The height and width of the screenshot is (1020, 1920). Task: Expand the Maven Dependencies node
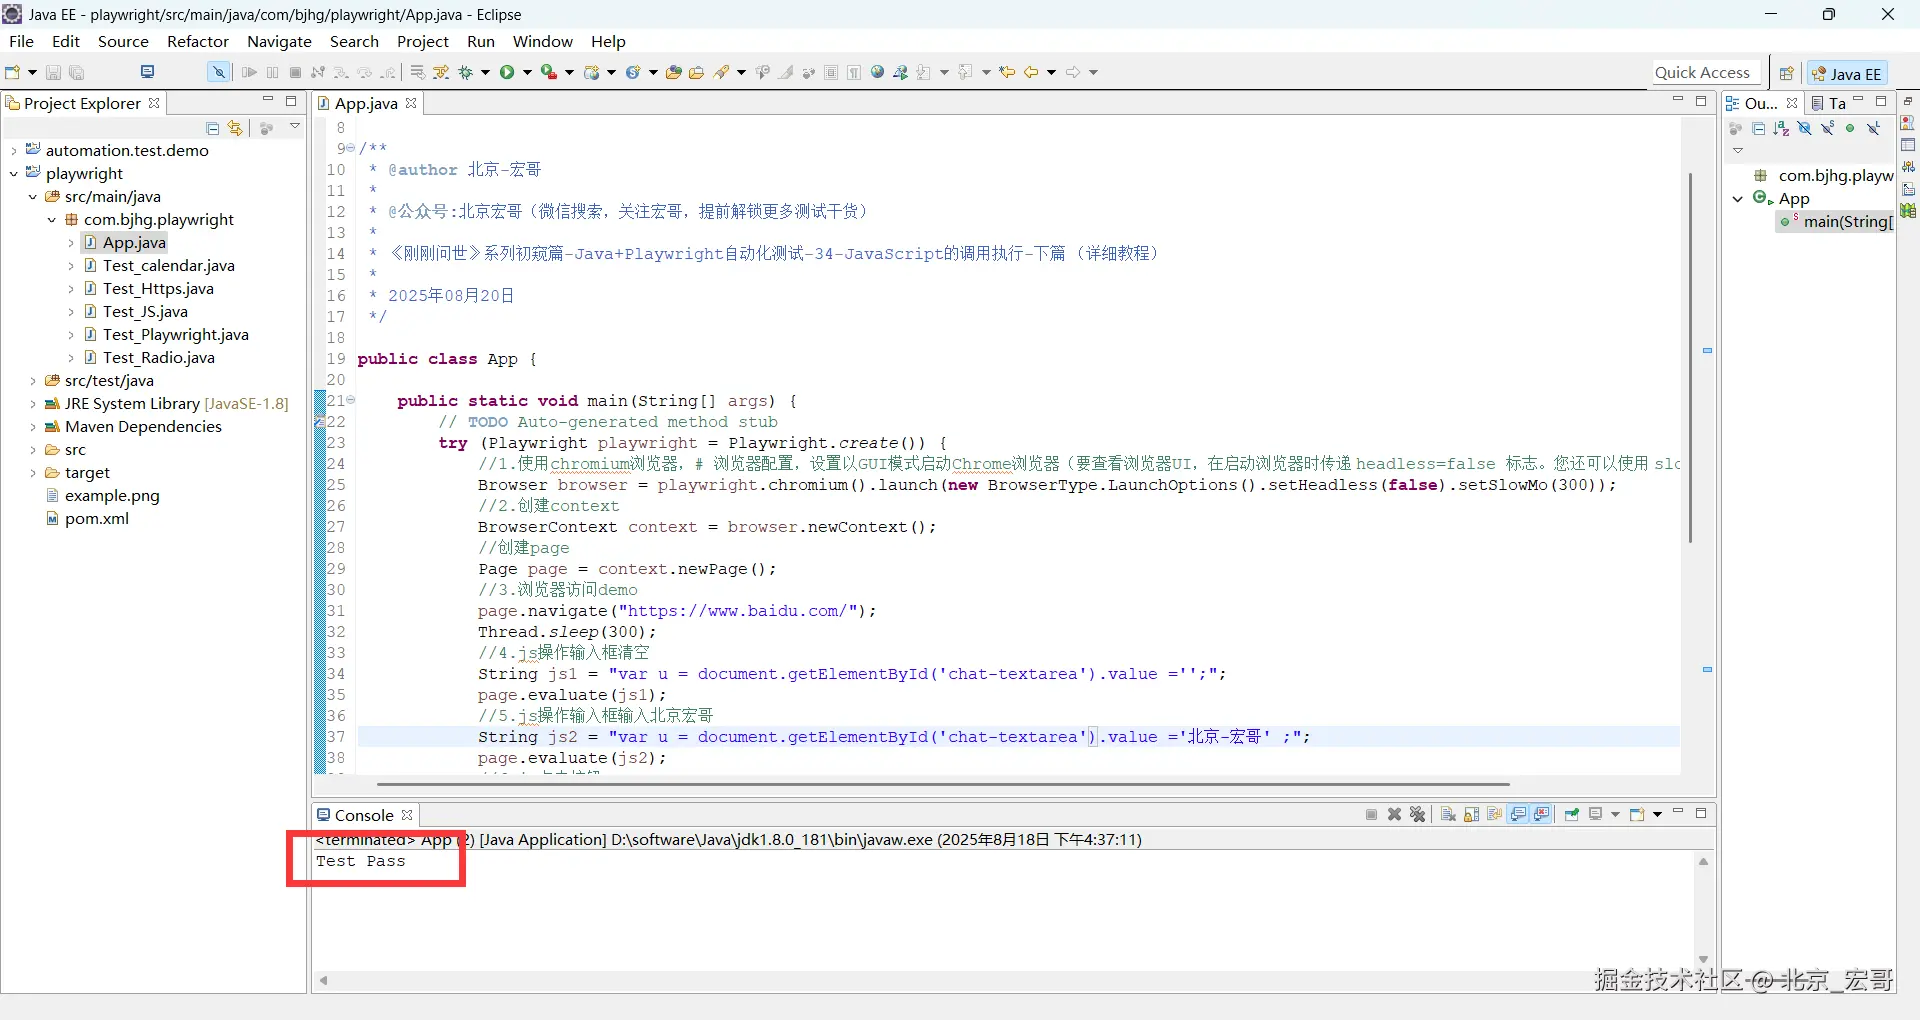33,427
